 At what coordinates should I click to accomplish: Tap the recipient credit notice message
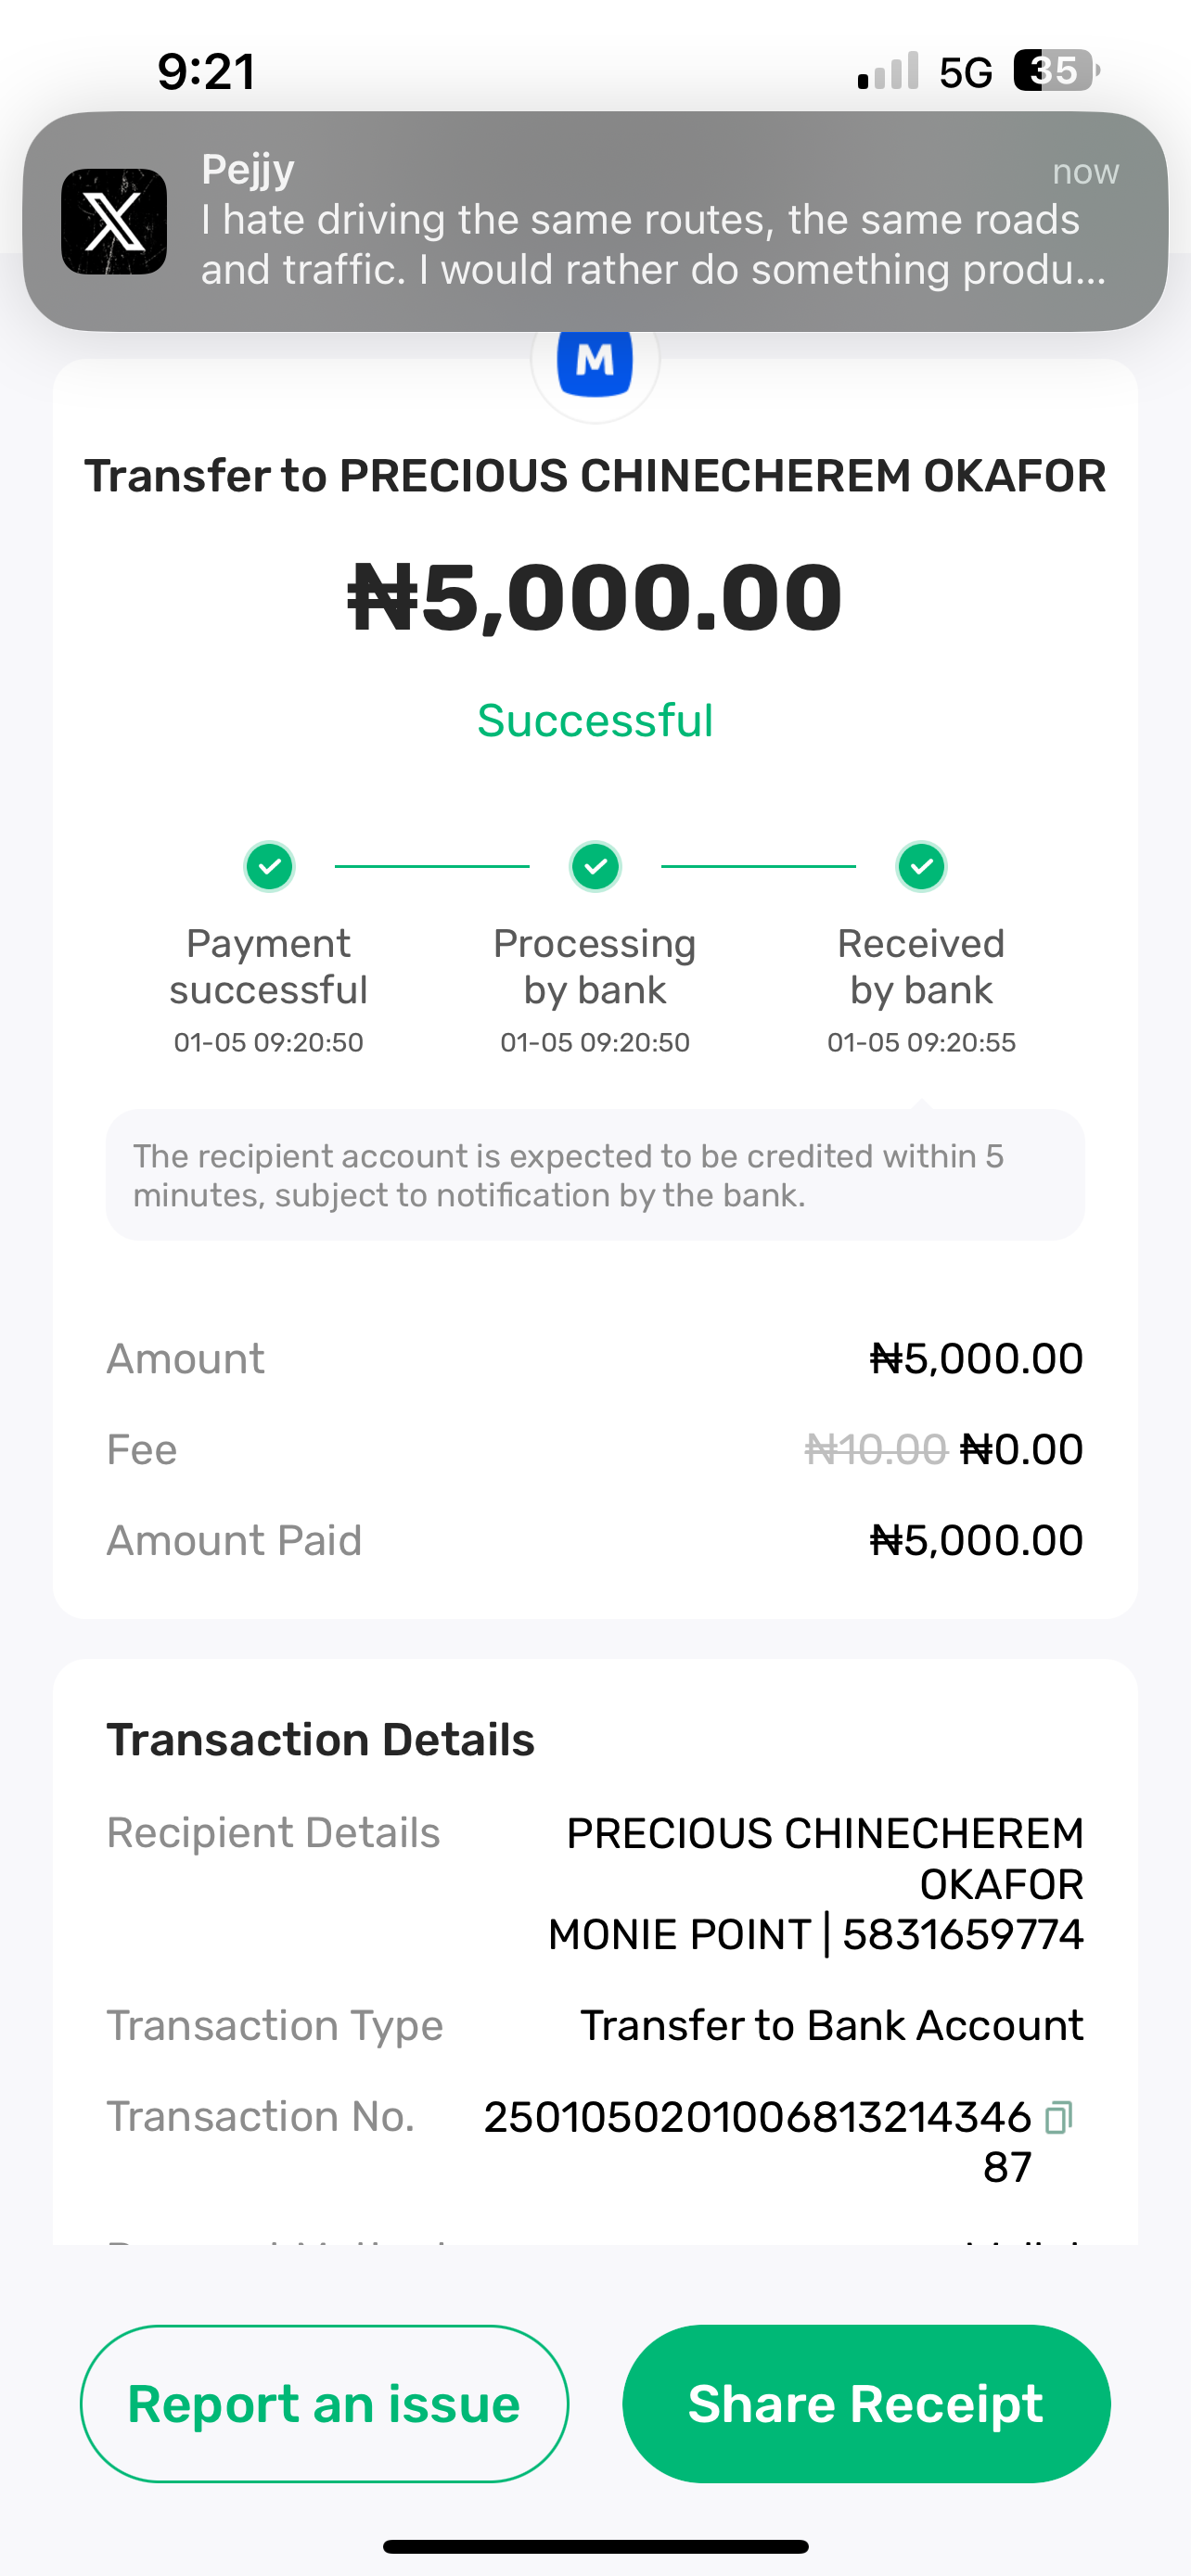[x=595, y=1175]
